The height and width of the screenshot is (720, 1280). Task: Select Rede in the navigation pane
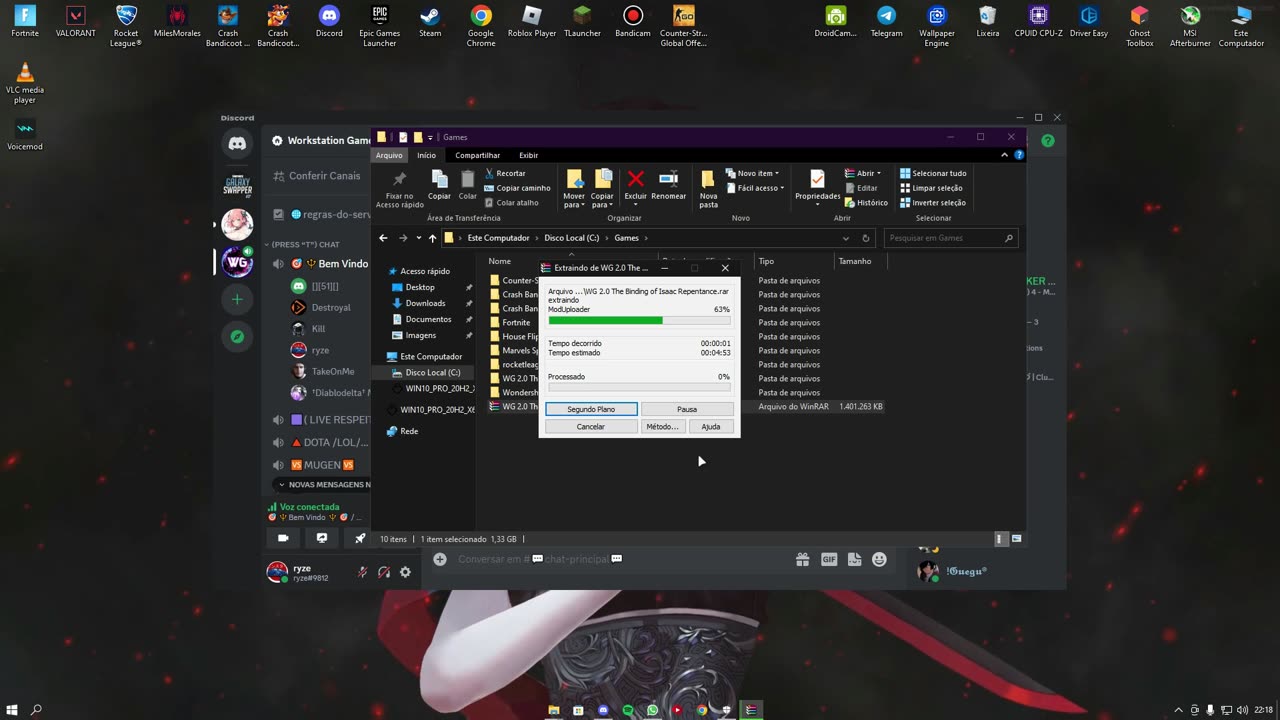tap(409, 431)
